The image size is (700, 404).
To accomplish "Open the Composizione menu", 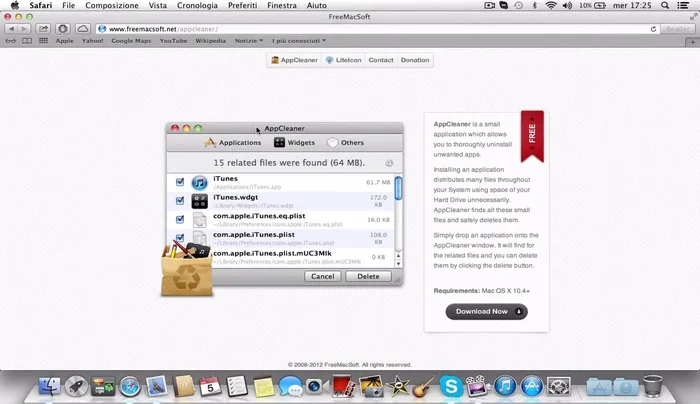I will [112, 5].
